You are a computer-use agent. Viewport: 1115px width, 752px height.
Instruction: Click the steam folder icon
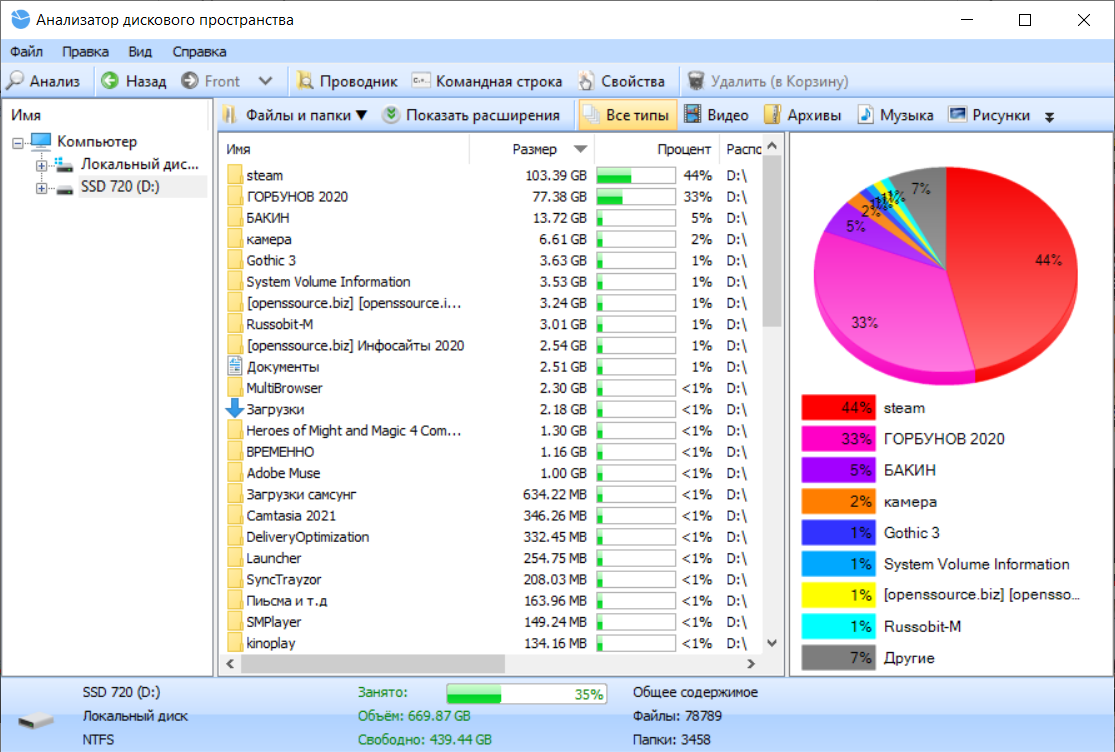click(x=235, y=175)
